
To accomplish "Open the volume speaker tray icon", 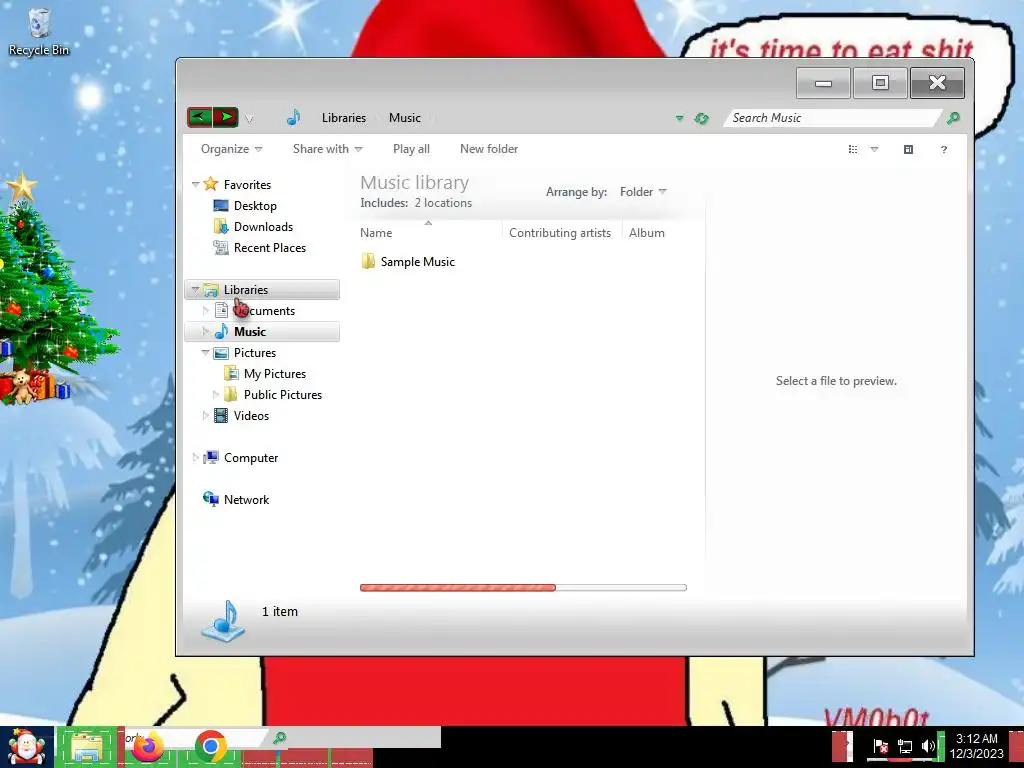I will pos(927,746).
